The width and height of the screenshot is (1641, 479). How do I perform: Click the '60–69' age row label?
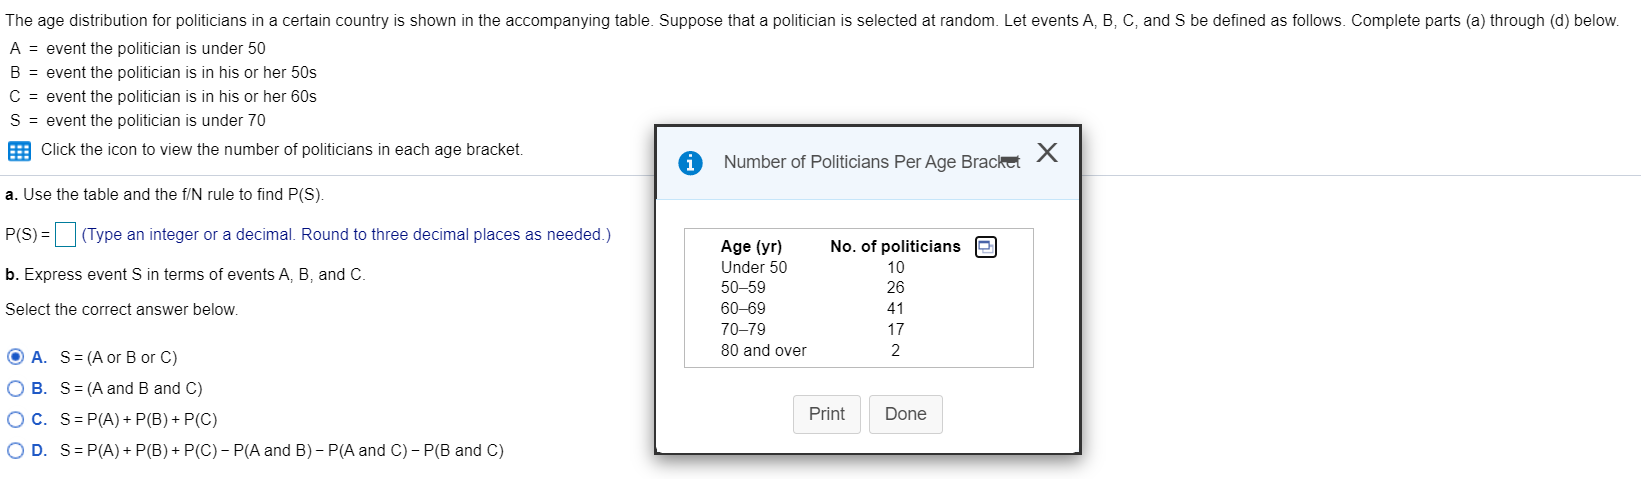pos(743,308)
